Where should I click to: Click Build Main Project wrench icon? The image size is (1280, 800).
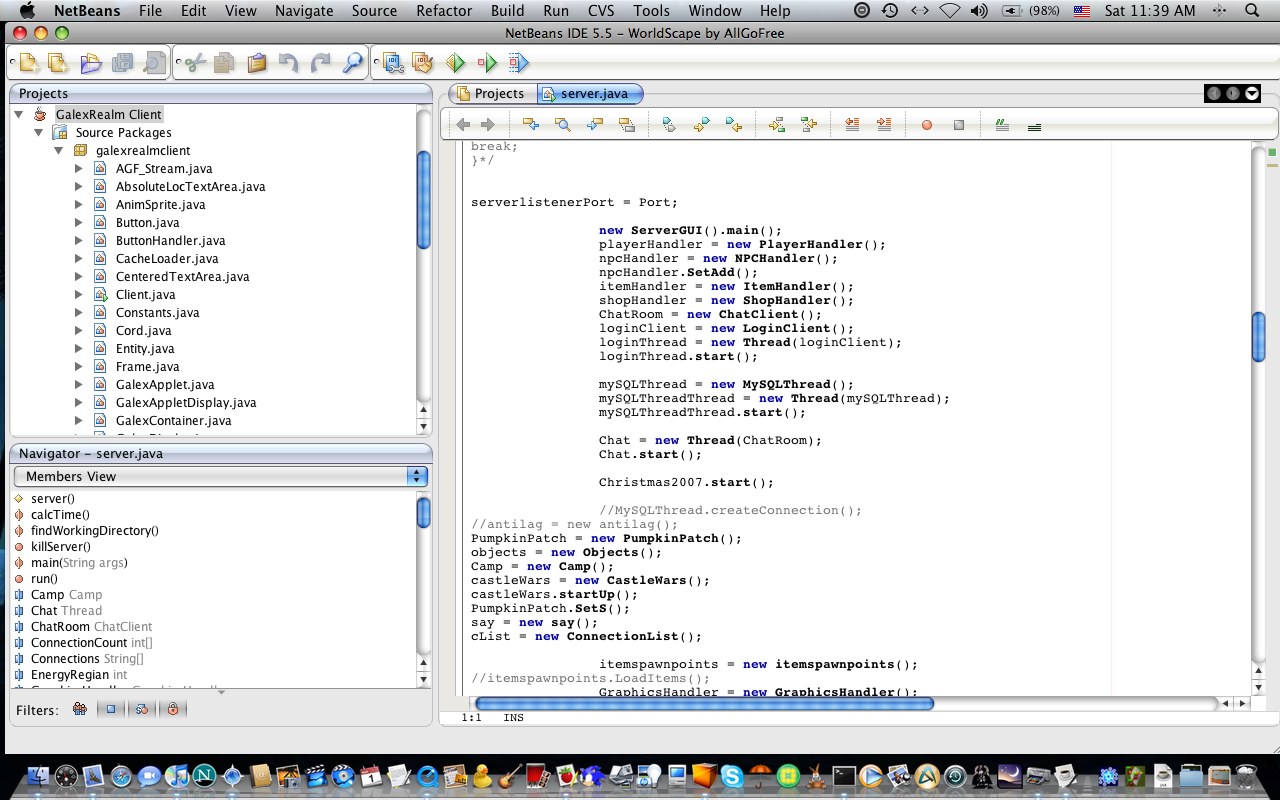click(x=392, y=63)
